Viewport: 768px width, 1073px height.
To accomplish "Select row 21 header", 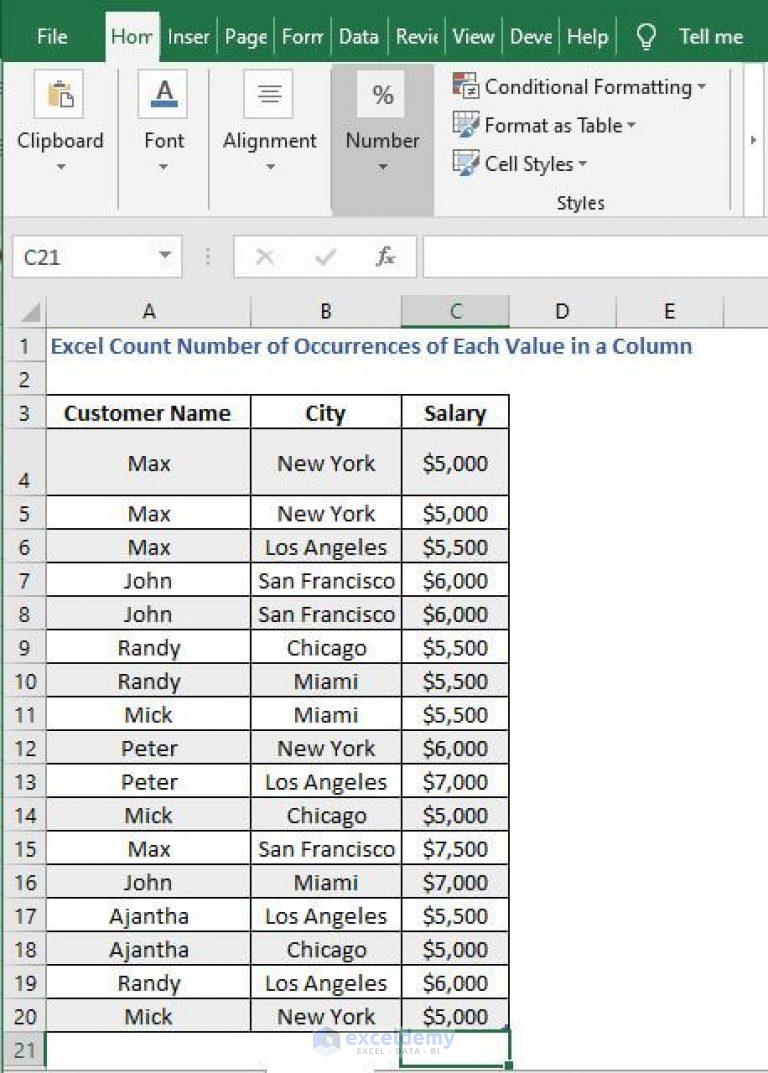I will click(x=24, y=1049).
